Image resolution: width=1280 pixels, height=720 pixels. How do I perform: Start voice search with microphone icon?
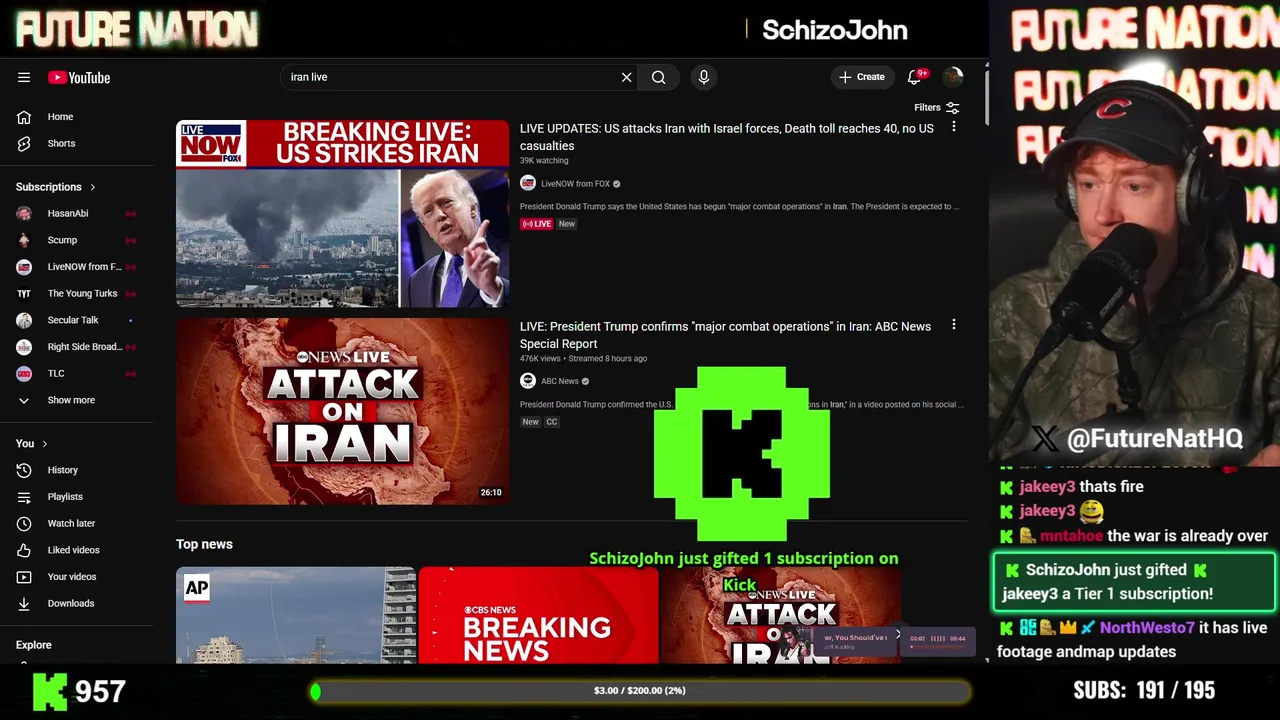704,77
